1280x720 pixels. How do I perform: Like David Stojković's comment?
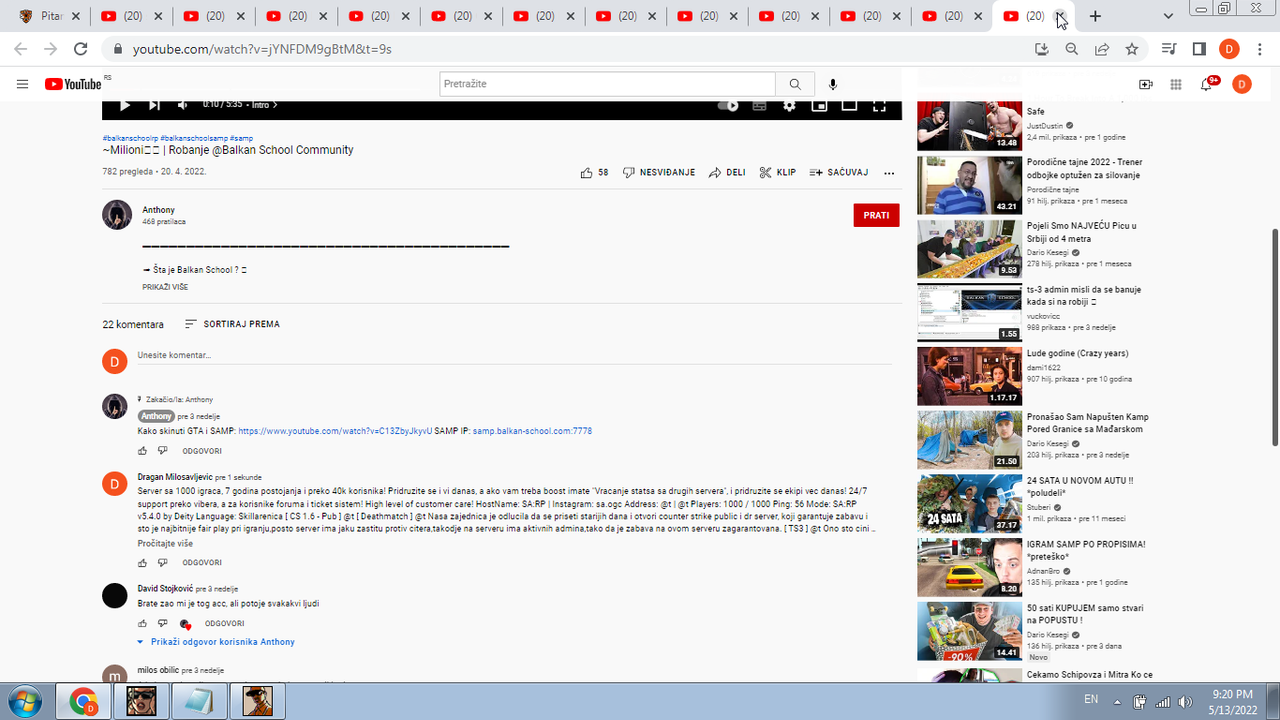[142, 623]
